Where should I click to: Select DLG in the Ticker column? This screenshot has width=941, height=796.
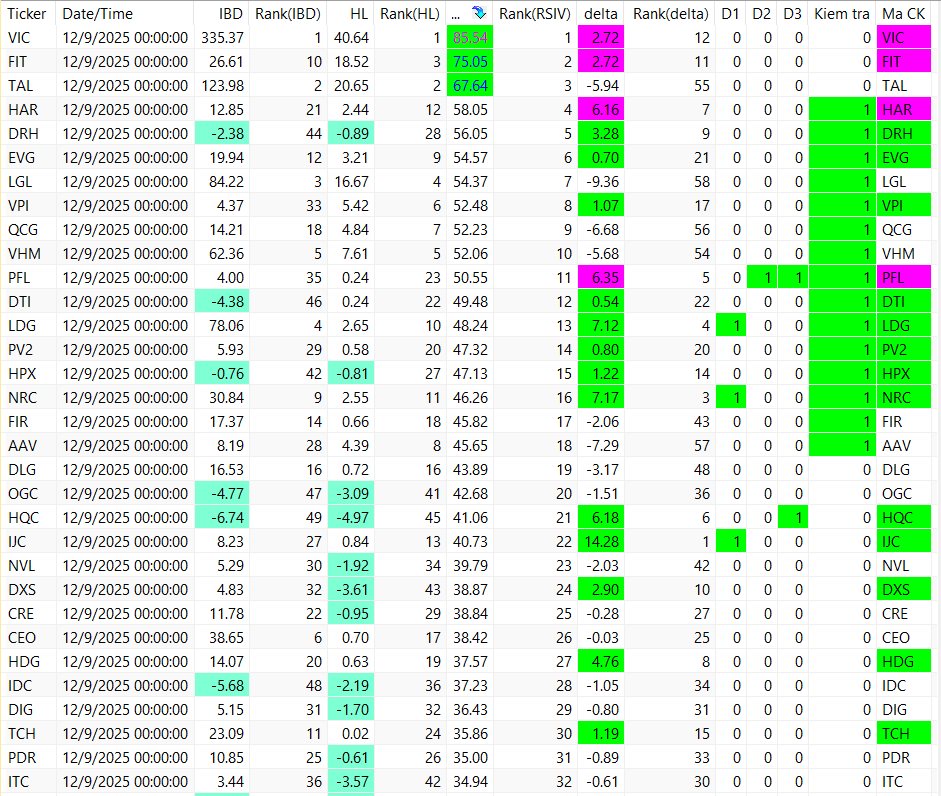(22, 470)
